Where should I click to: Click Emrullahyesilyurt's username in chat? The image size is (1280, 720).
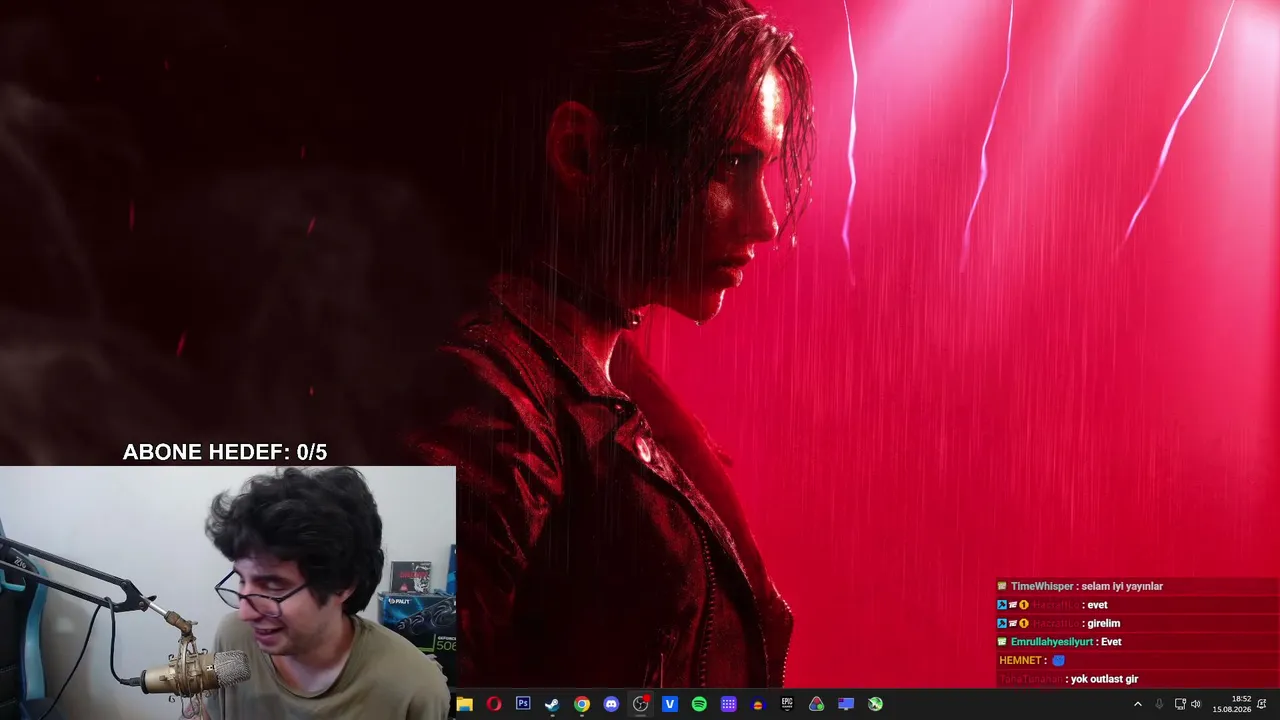(1052, 642)
